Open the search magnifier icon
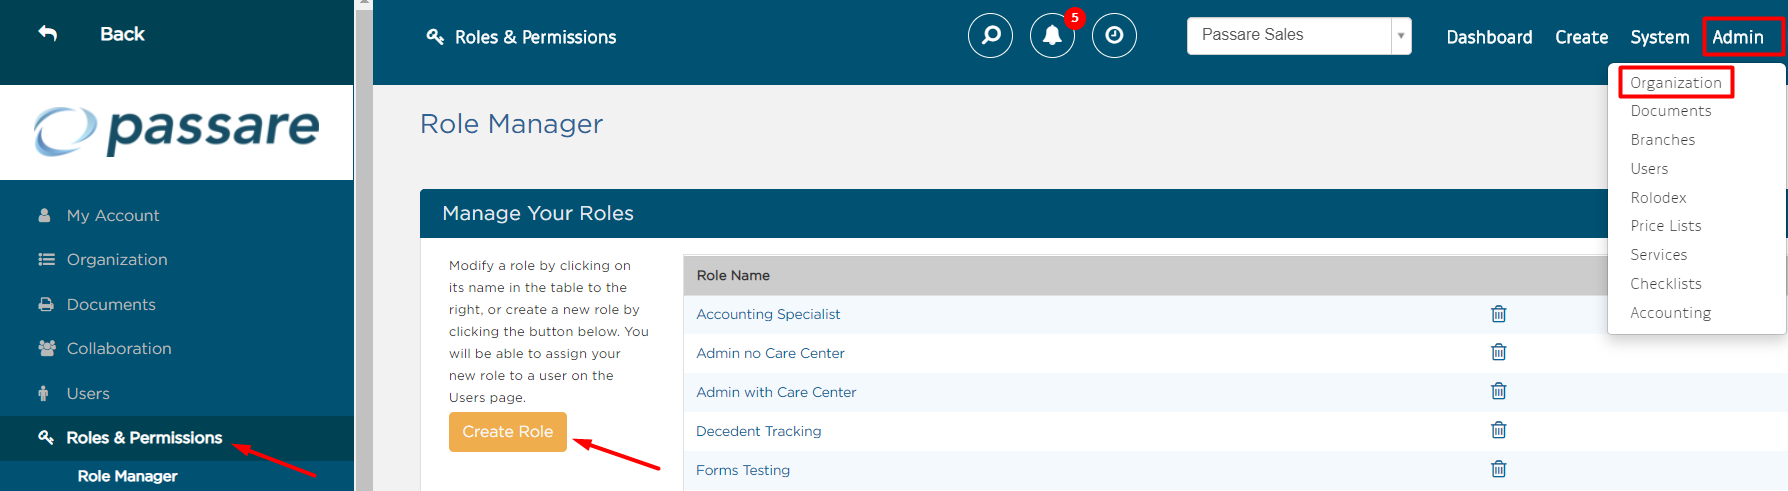This screenshot has width=1788, height=491. pos(990,36)
